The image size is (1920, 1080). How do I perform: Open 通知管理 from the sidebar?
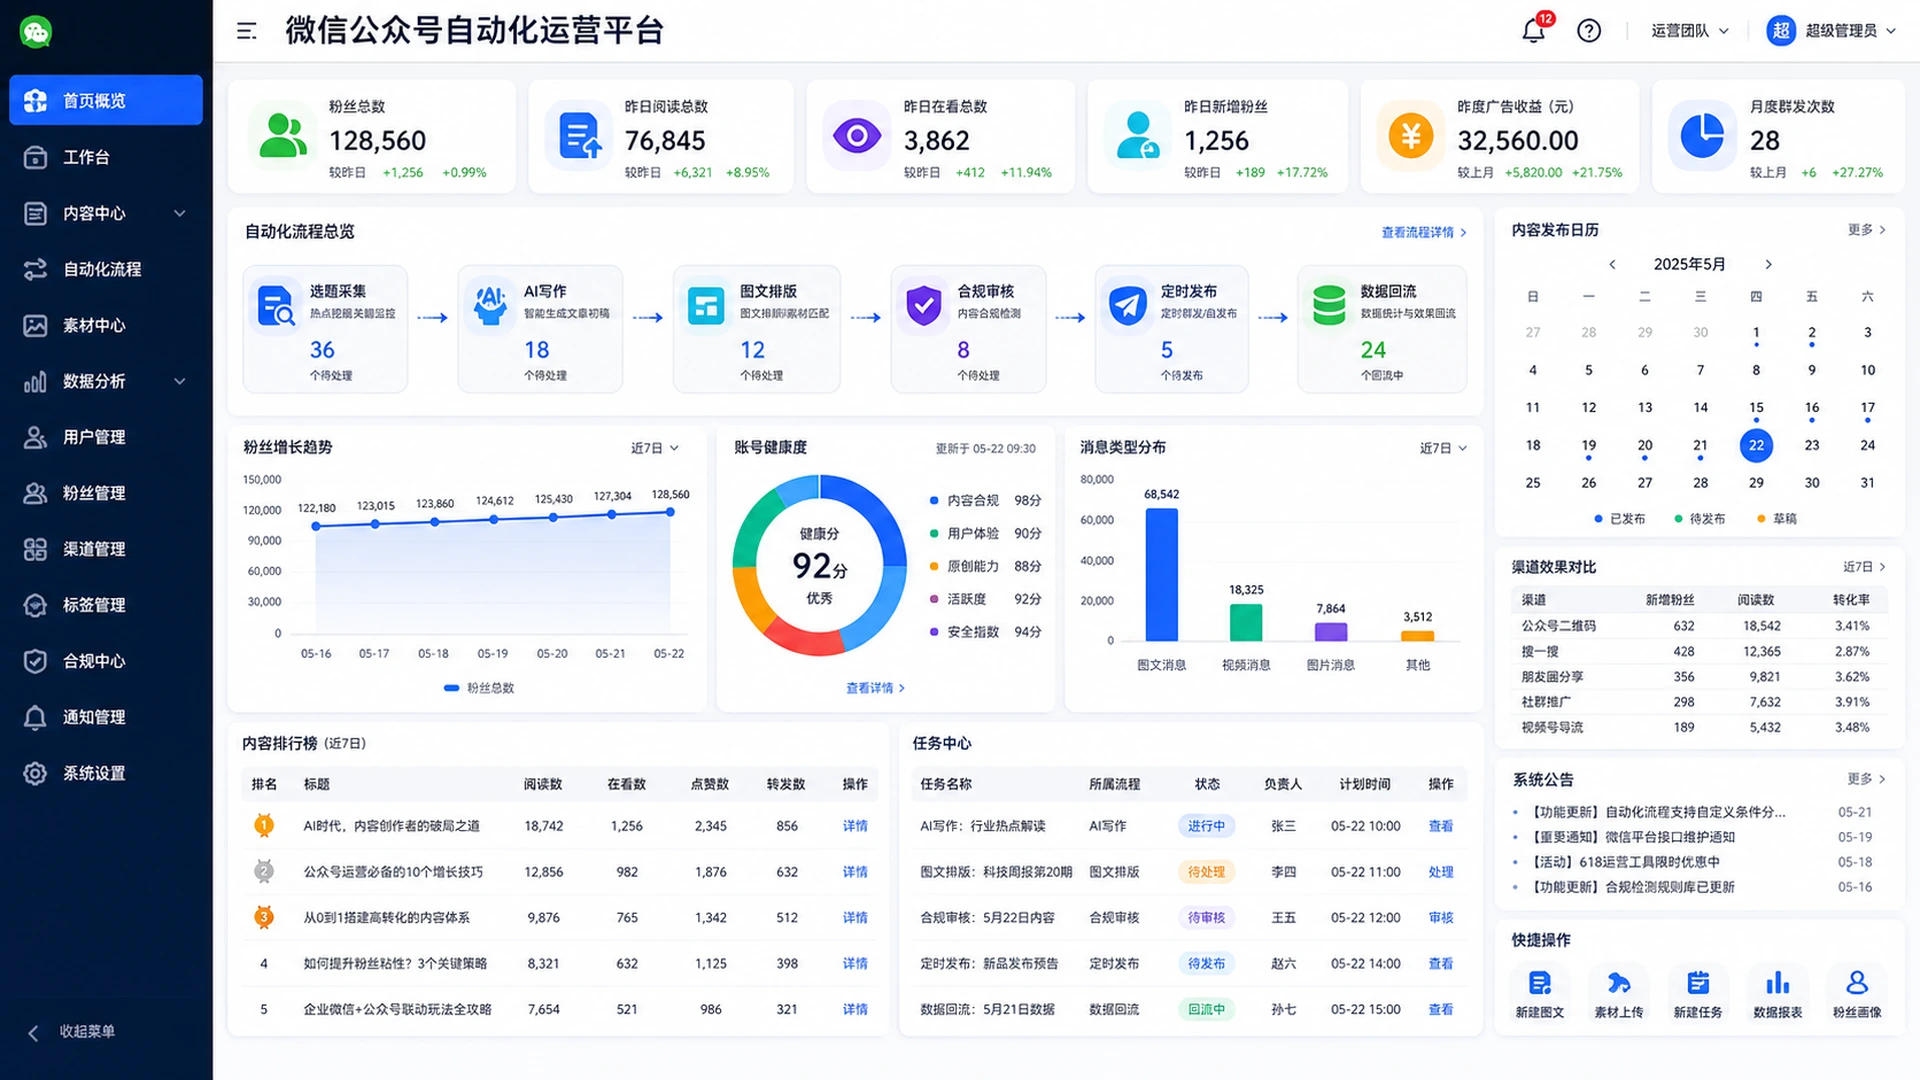(x=106, y=717)
